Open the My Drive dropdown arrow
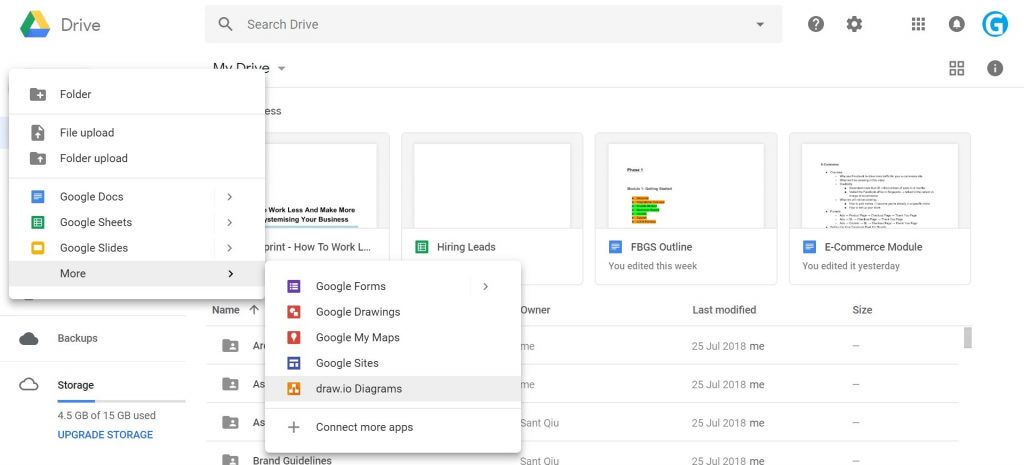This screenshot has width=1024, height=465. click(x=282, y=69)
